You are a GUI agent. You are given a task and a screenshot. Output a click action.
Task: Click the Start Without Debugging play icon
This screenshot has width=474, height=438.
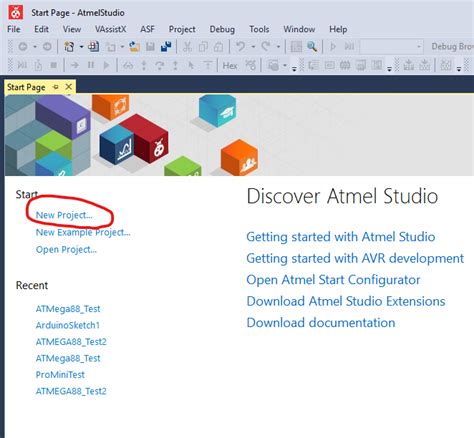pyautogui.click(x=333, y=47)
